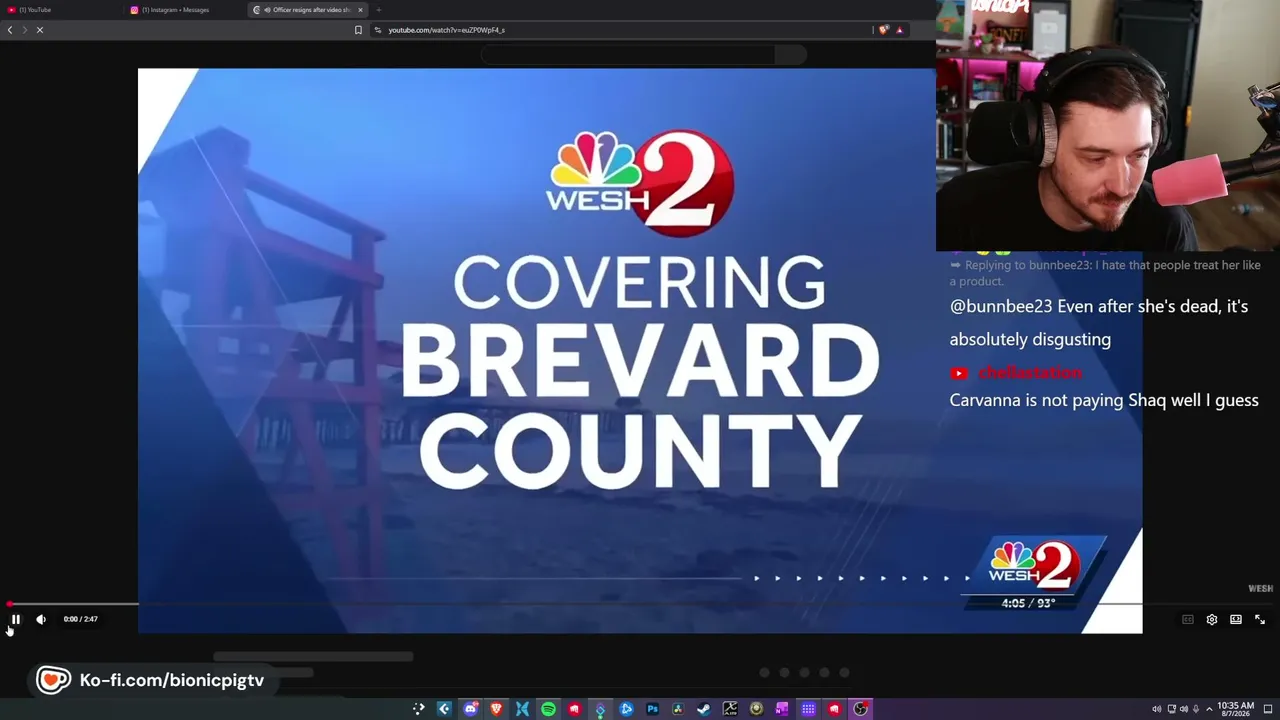This screenshot has width=1280, height=720.
Task: Open YouTube player settings gear
Action: pos(1212,620)
